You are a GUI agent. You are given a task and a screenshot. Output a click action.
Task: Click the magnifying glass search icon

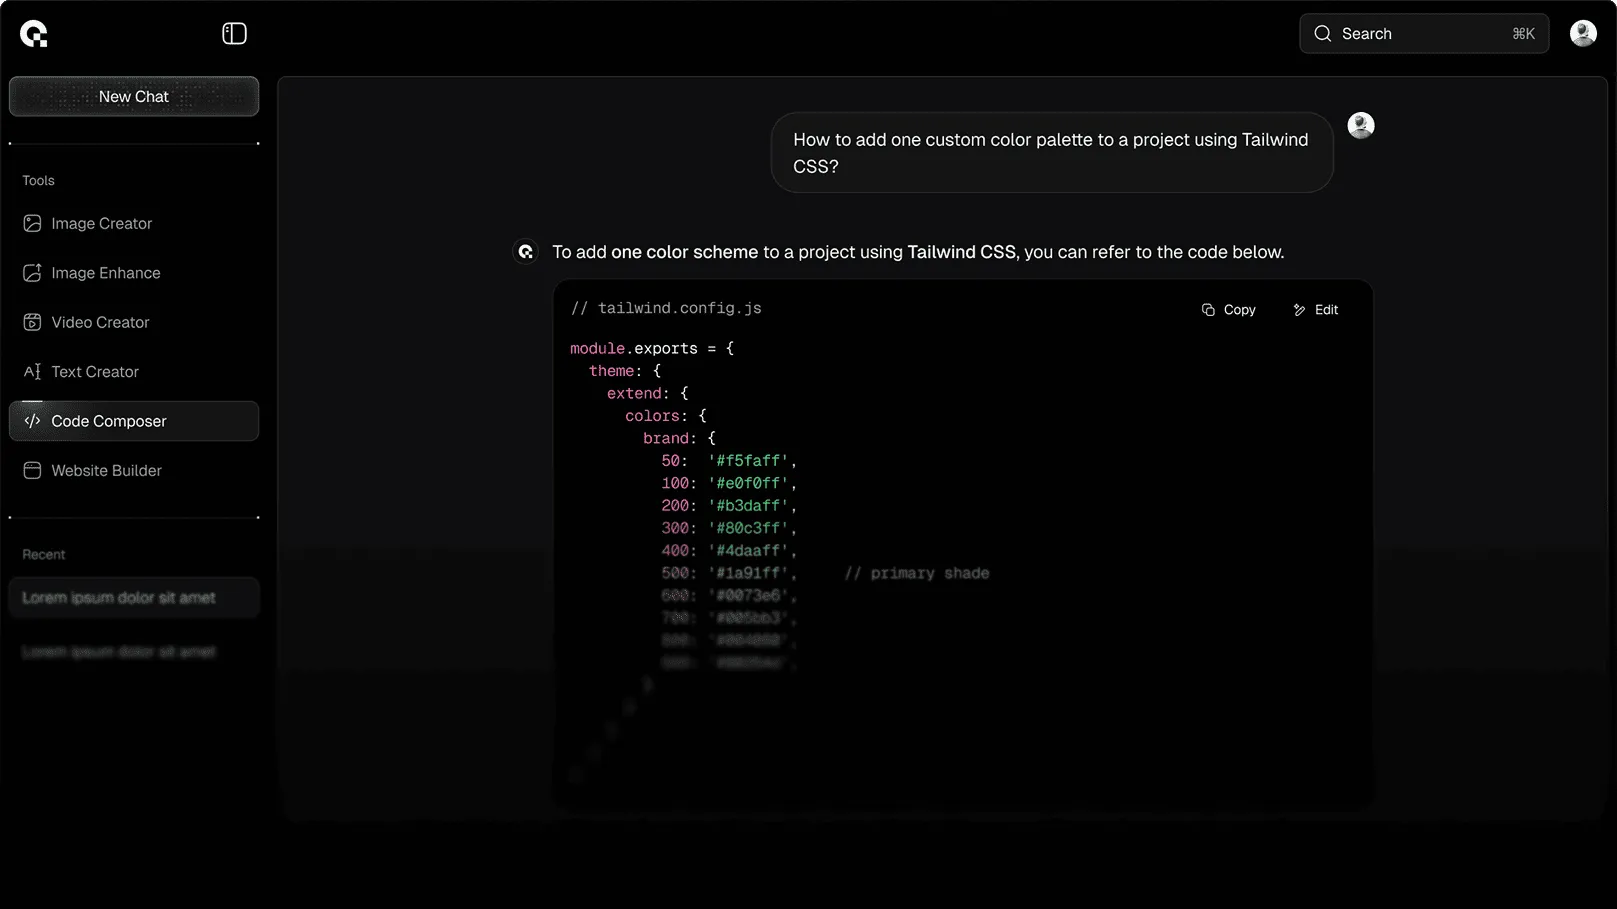tap(1321, 33)
